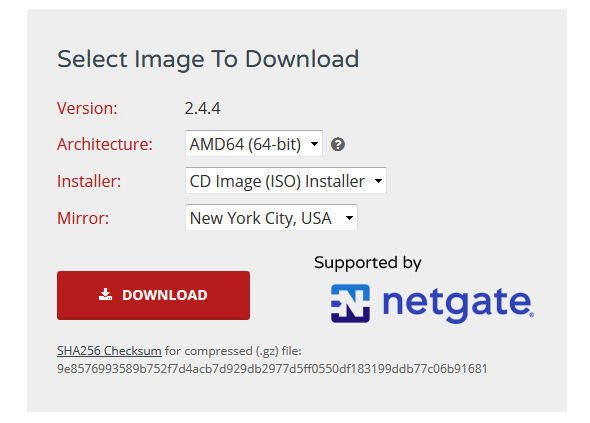Click the Architecture label

coord(105,144)
